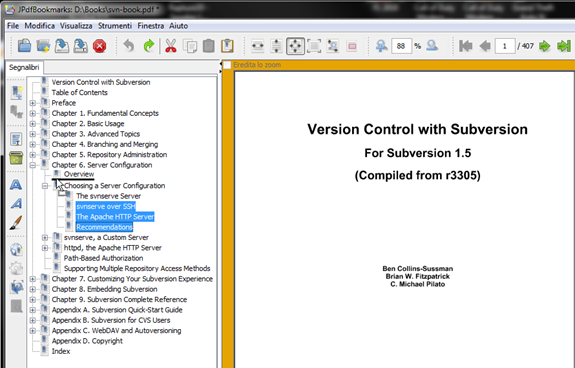Toggle italic style for bookmark (slanted A)
575x368 pixels.
(x=16, y=203)
